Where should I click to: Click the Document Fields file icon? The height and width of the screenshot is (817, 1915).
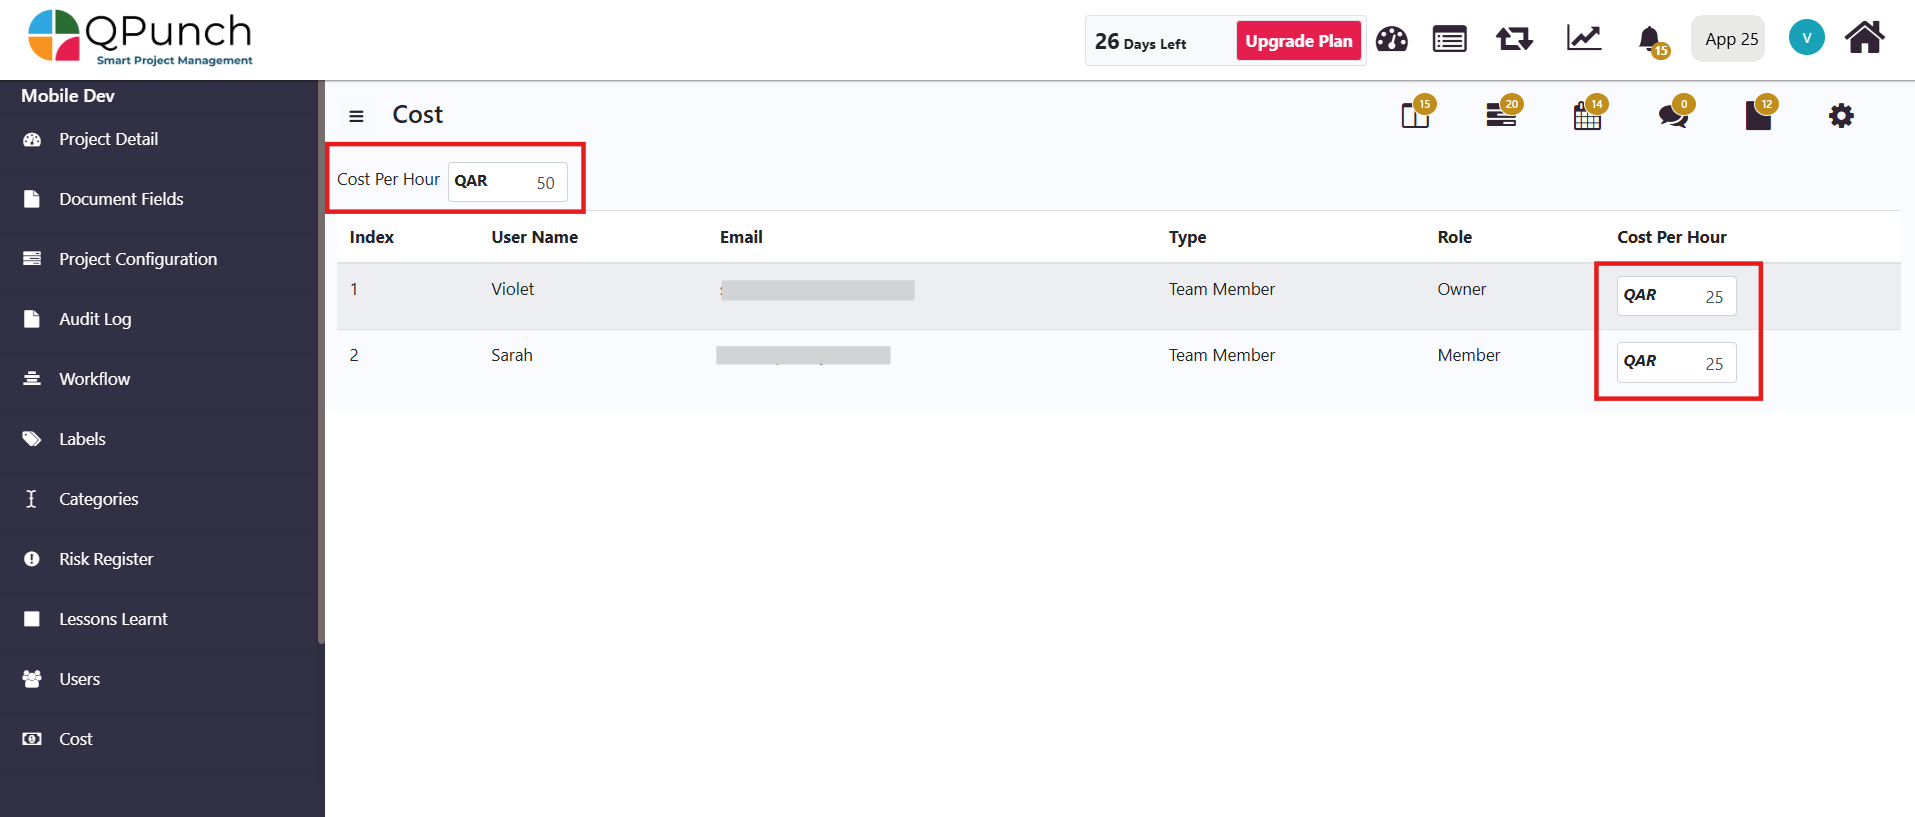tap(32, 199)
